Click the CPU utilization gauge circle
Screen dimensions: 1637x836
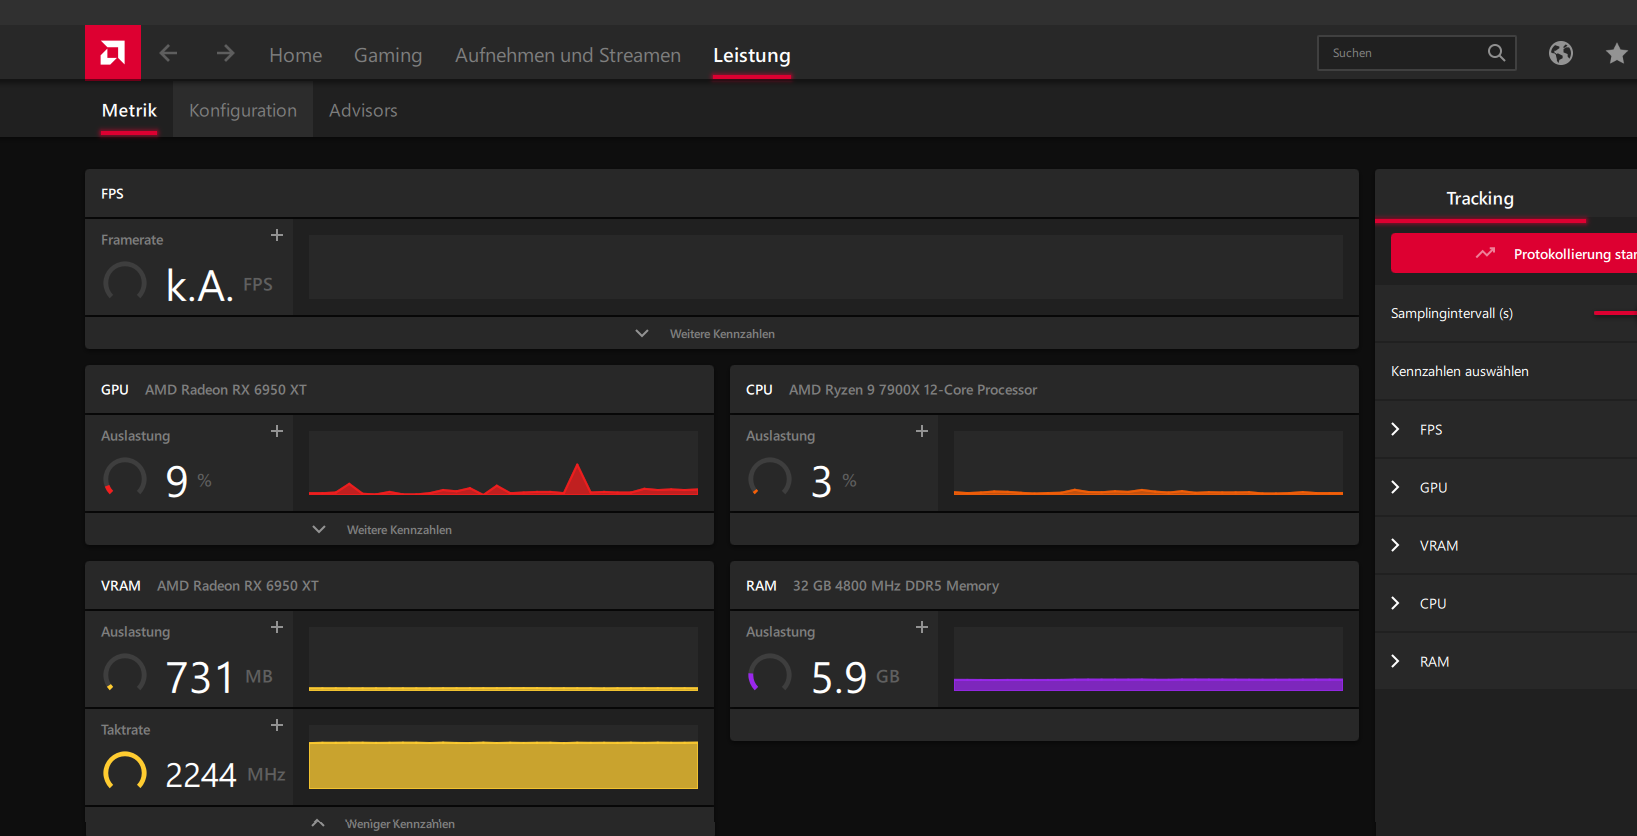click(770, 479)
